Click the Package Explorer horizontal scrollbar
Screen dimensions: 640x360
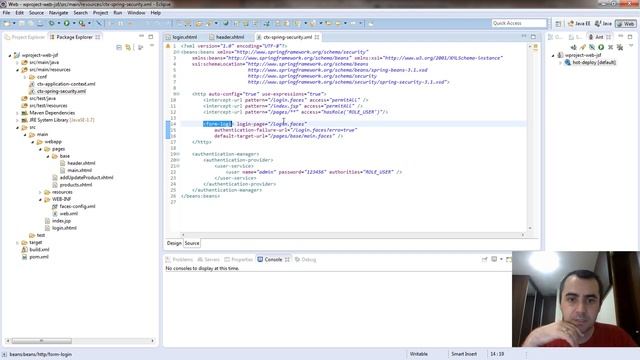pyautogui.click(x=42, y=340)
